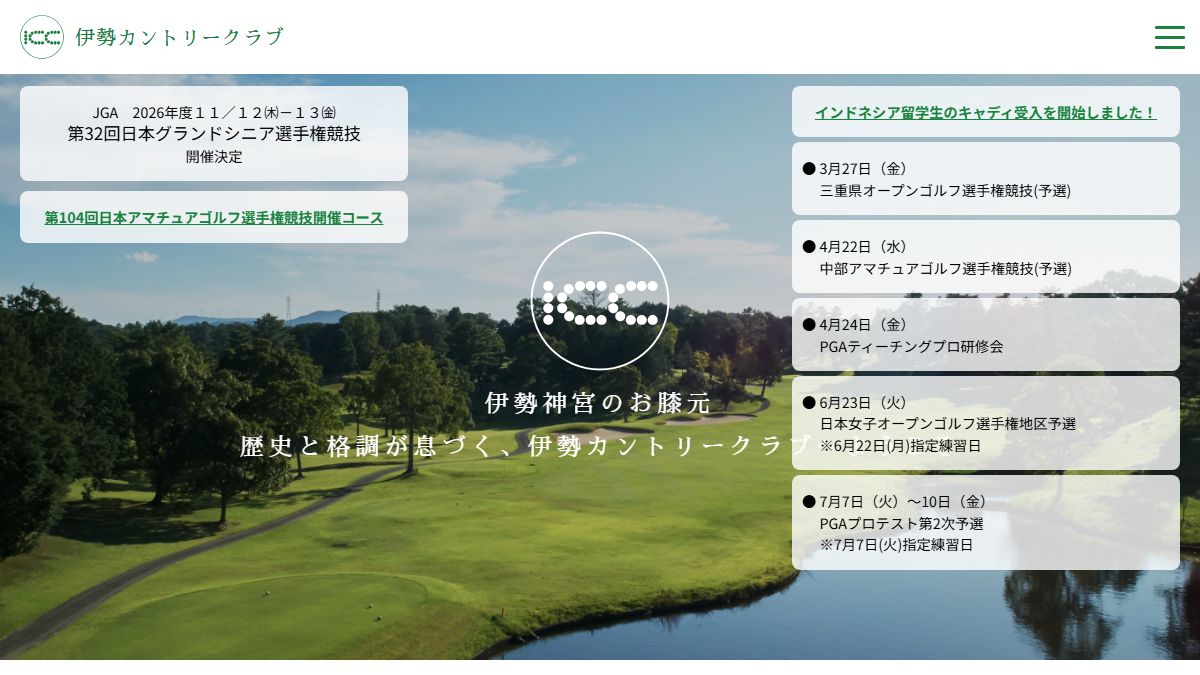Click 6月23日 日本女子オープンゴルフ選手権地区予選 entry

tap(986, 423)
